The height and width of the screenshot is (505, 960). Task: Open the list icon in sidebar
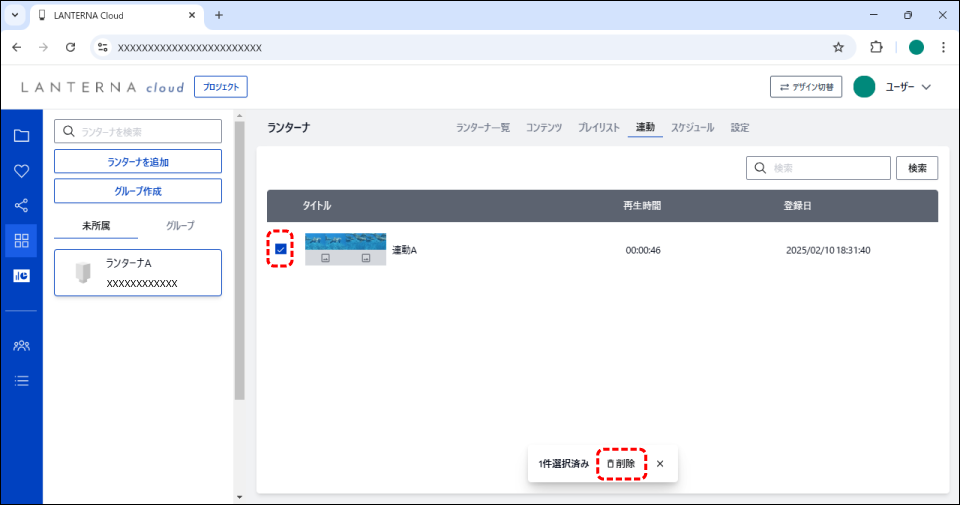[21, 380]
